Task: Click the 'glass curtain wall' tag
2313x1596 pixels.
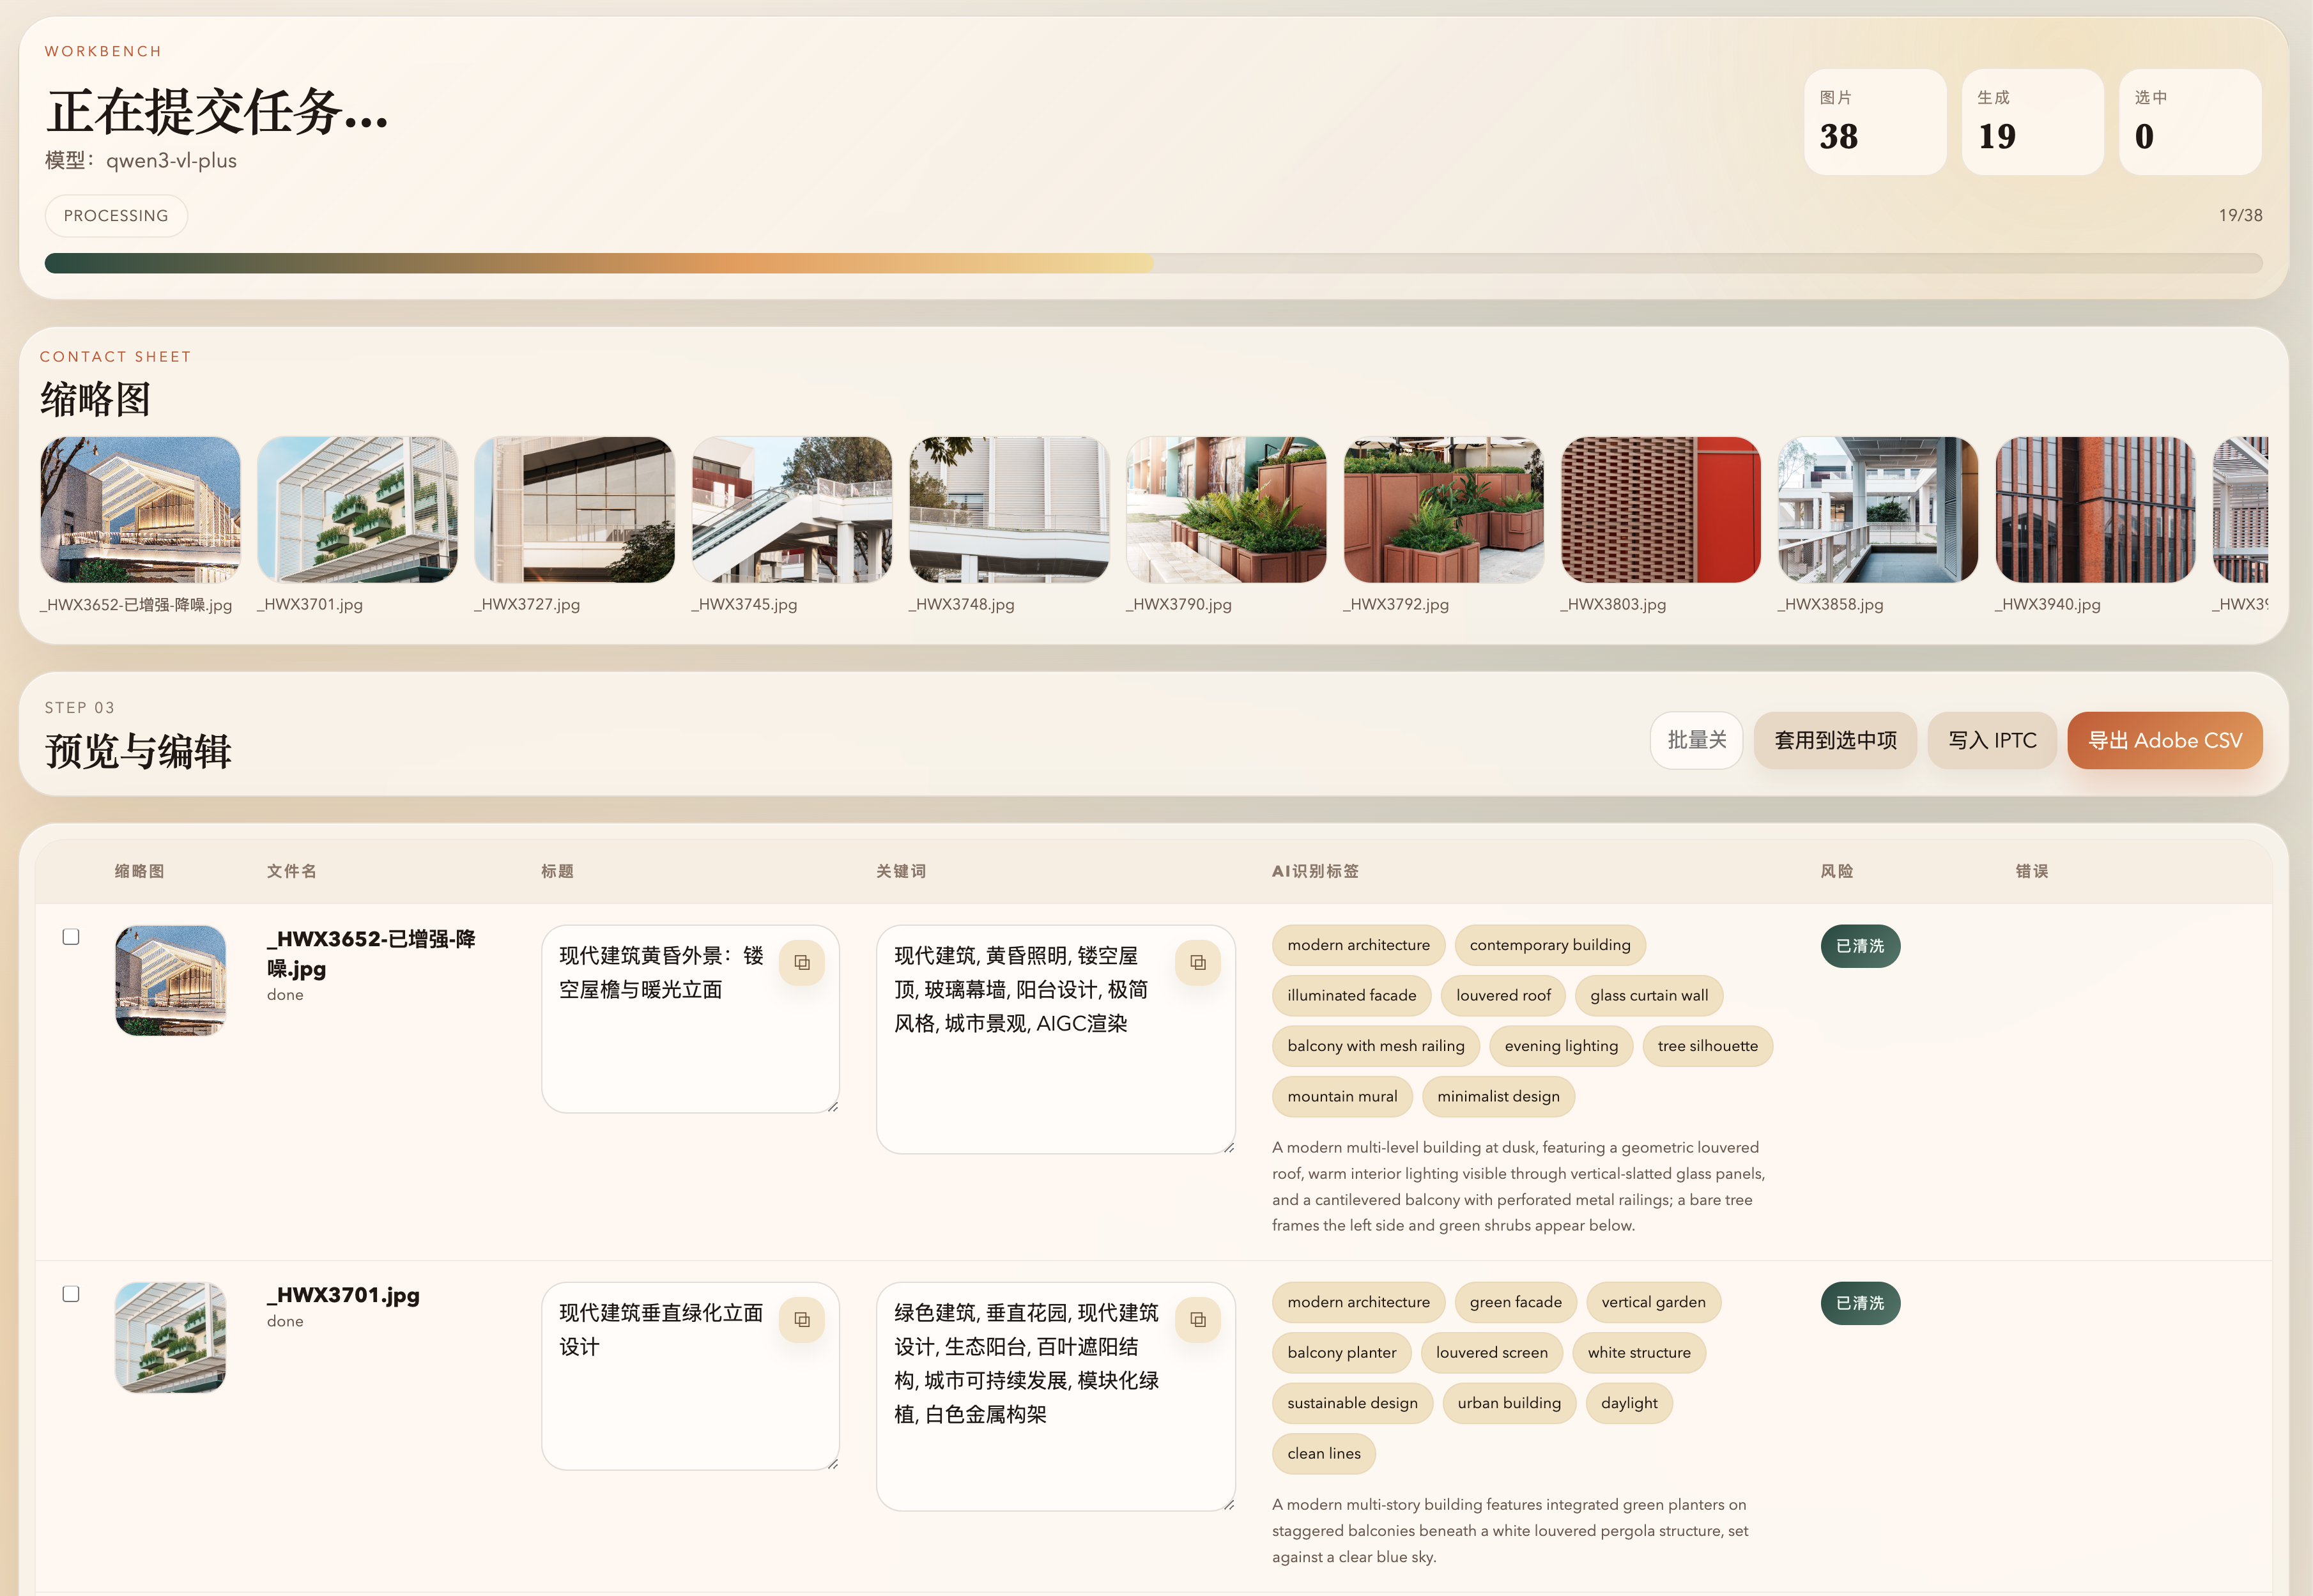Action: pos(1648,995)
